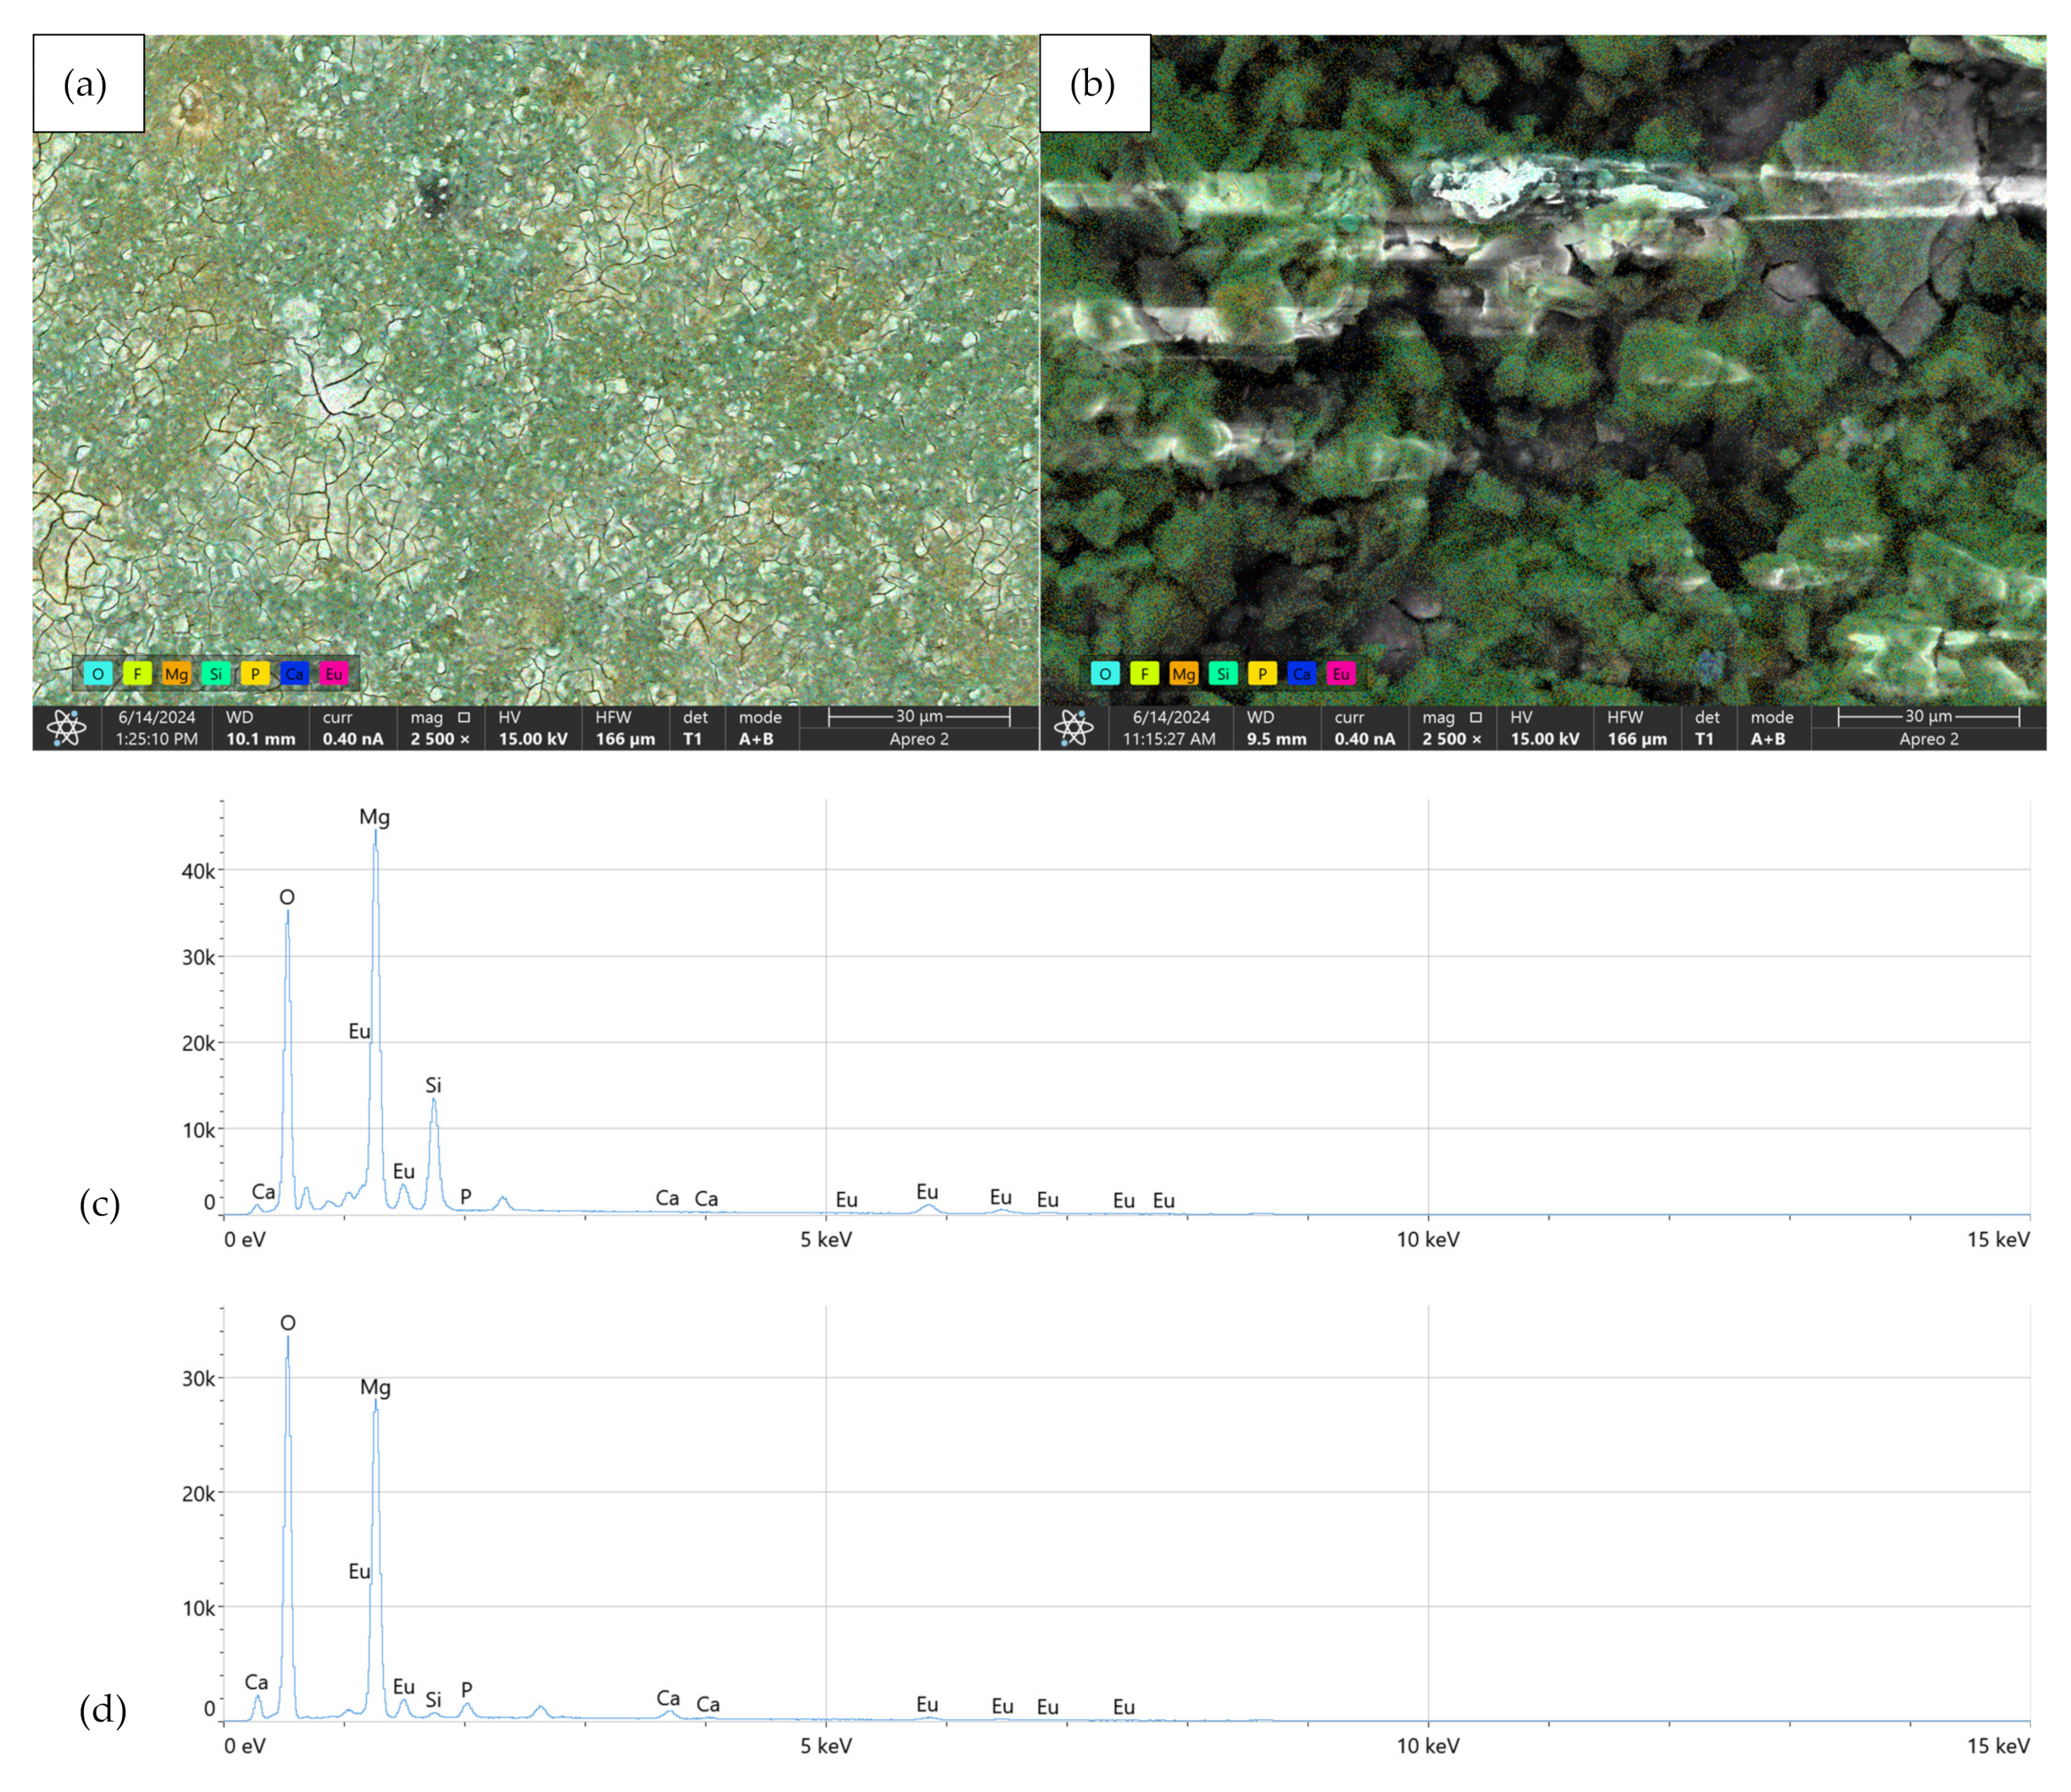Click the 10 keV axis tick in spectrum (c)

click(x=1427, y=1240)
